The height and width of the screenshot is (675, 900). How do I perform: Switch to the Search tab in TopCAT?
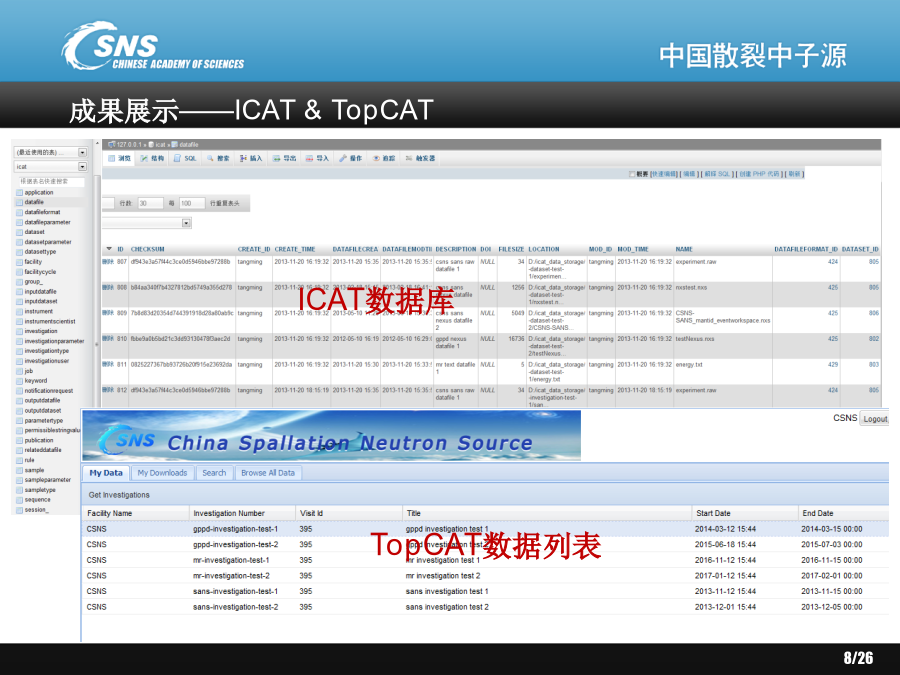[x=214, y=473]
